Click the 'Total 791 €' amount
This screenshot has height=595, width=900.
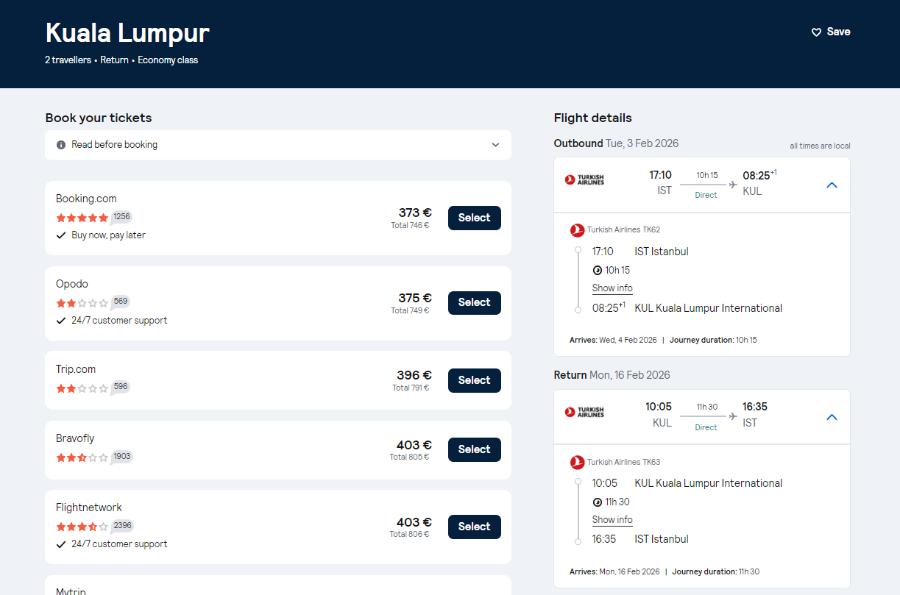point(410,388)
